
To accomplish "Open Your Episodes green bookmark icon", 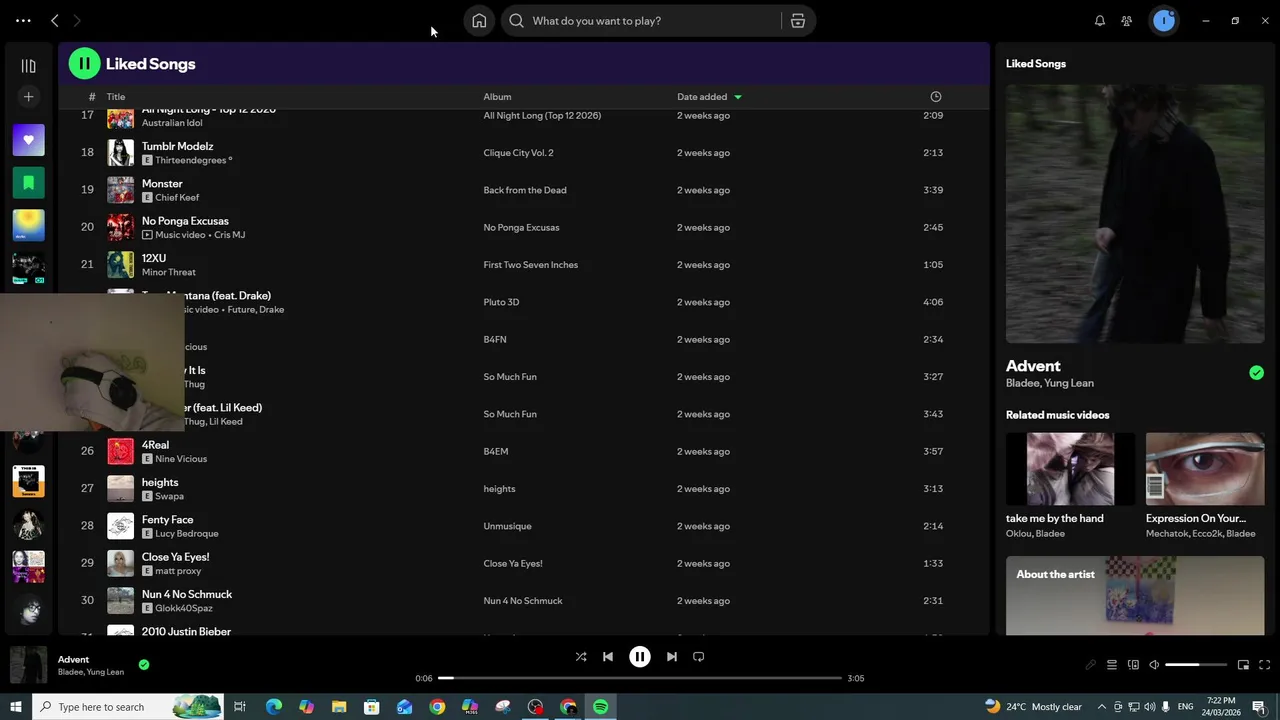I will (x=28, y=183).
